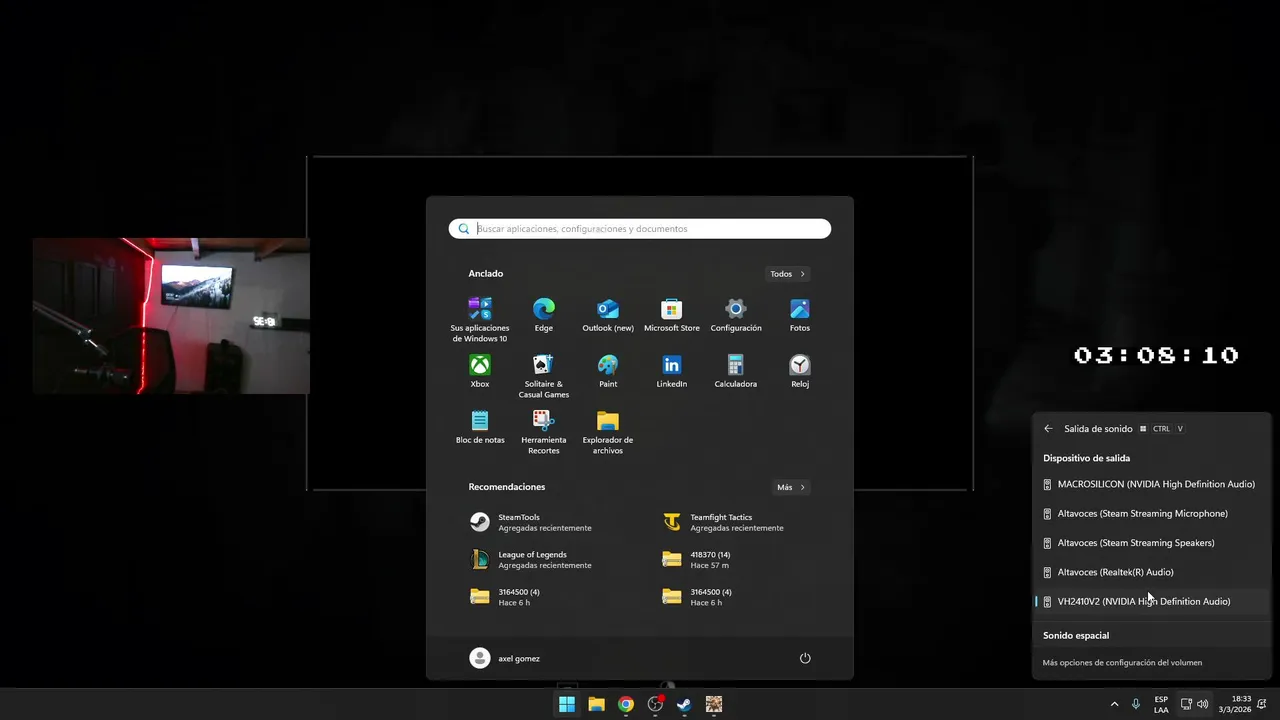This screenshot has width=1280, height=720.
Task: Click the microphone icon in system tray
Action: 1136,704
